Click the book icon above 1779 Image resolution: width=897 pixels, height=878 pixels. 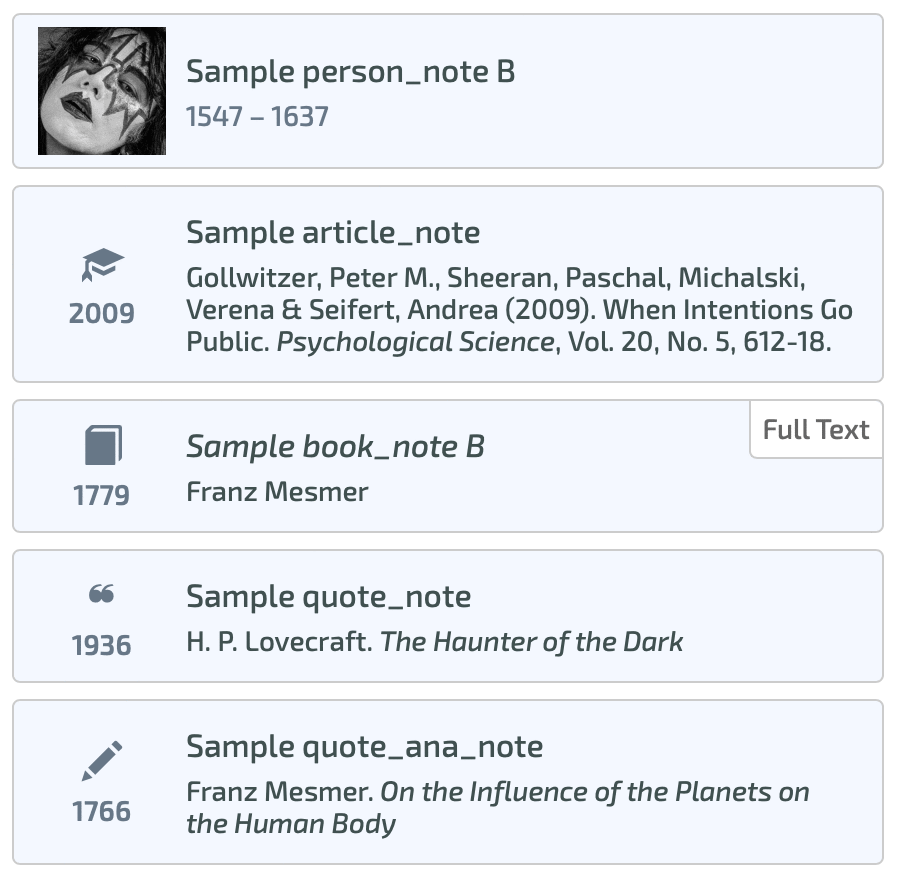(x=101, y=446)
